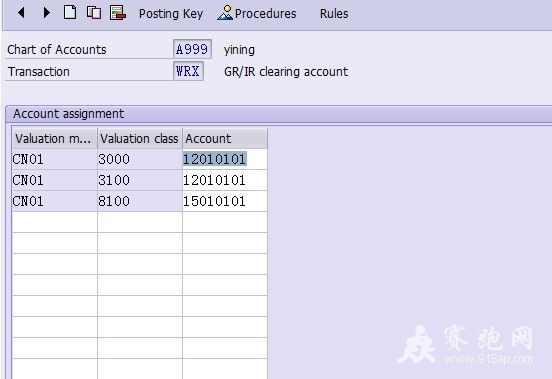Select the Chart of Accounts field A999
552x379 pixels.
(x=192, y=49)
